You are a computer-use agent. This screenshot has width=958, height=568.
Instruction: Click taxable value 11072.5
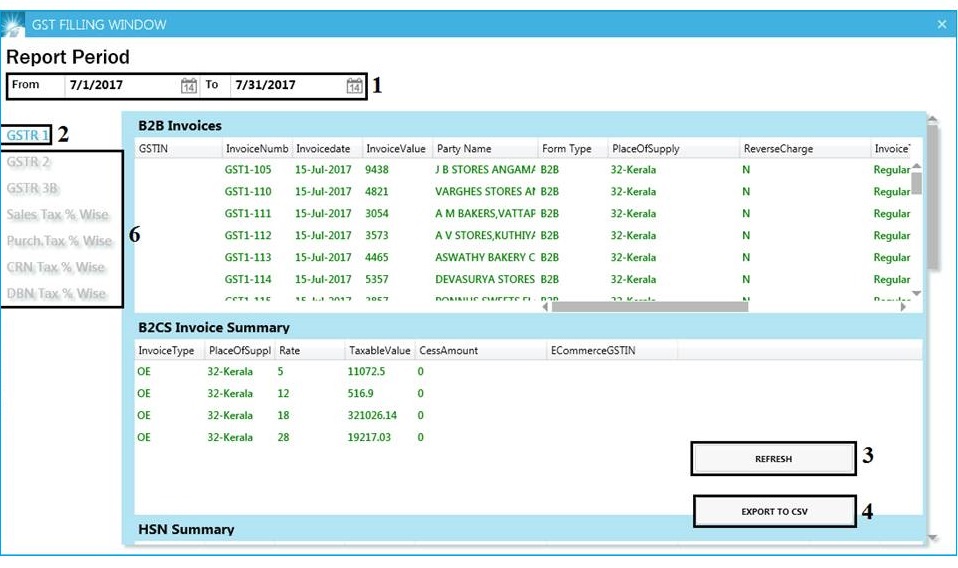[x=366, y=371]
